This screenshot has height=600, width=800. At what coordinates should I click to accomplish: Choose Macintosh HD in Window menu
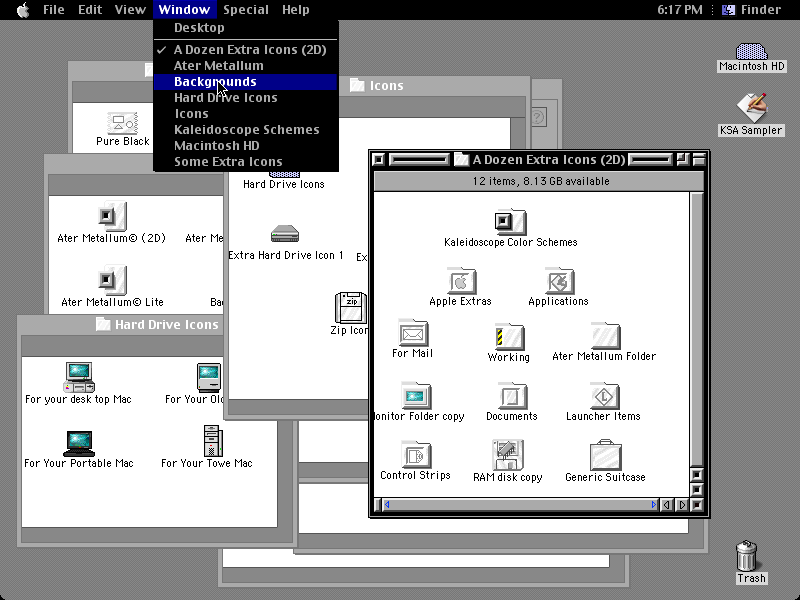245,145
